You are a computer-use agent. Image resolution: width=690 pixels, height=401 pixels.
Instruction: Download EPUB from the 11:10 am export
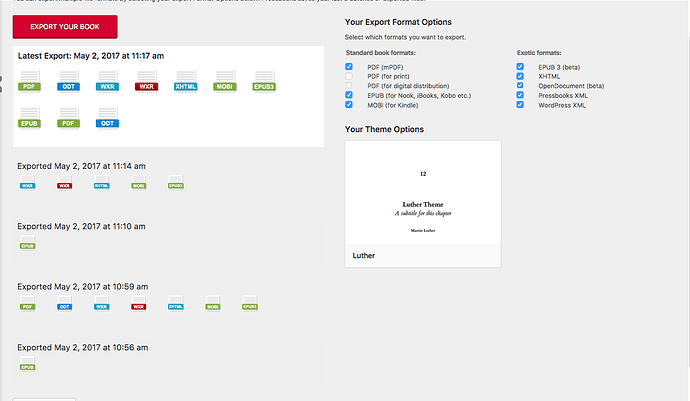pyautogui.click(x=27, y=243)
